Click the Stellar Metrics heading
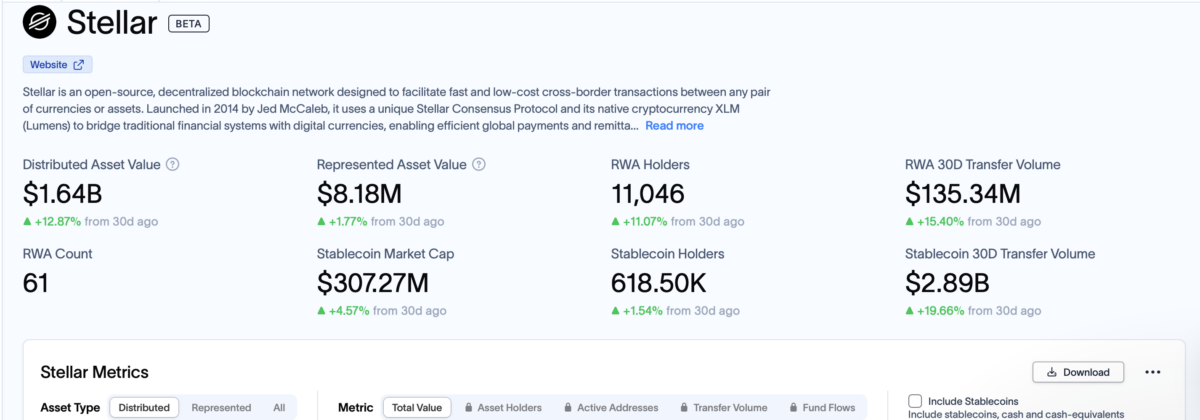 click(x=94, y=372)
